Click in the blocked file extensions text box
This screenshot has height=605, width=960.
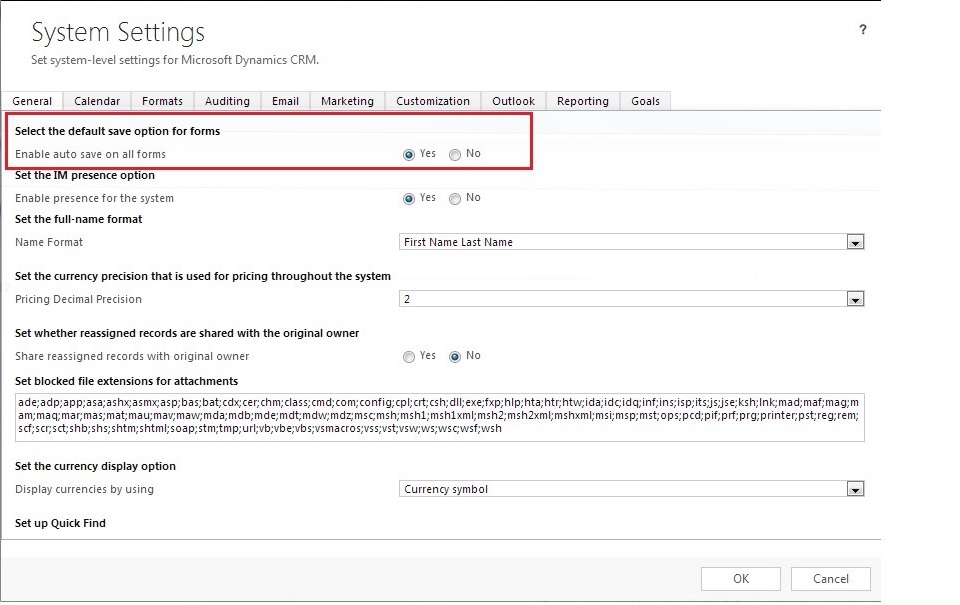point(440,415)
